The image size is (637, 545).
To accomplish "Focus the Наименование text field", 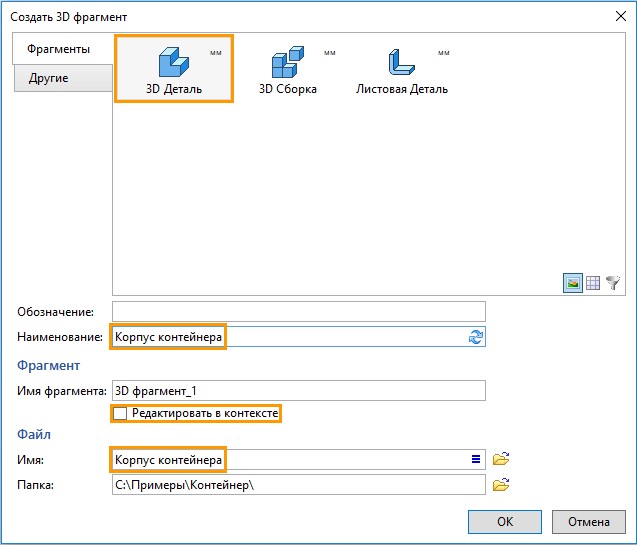I will pyautogui.click(x=299, y=337).
